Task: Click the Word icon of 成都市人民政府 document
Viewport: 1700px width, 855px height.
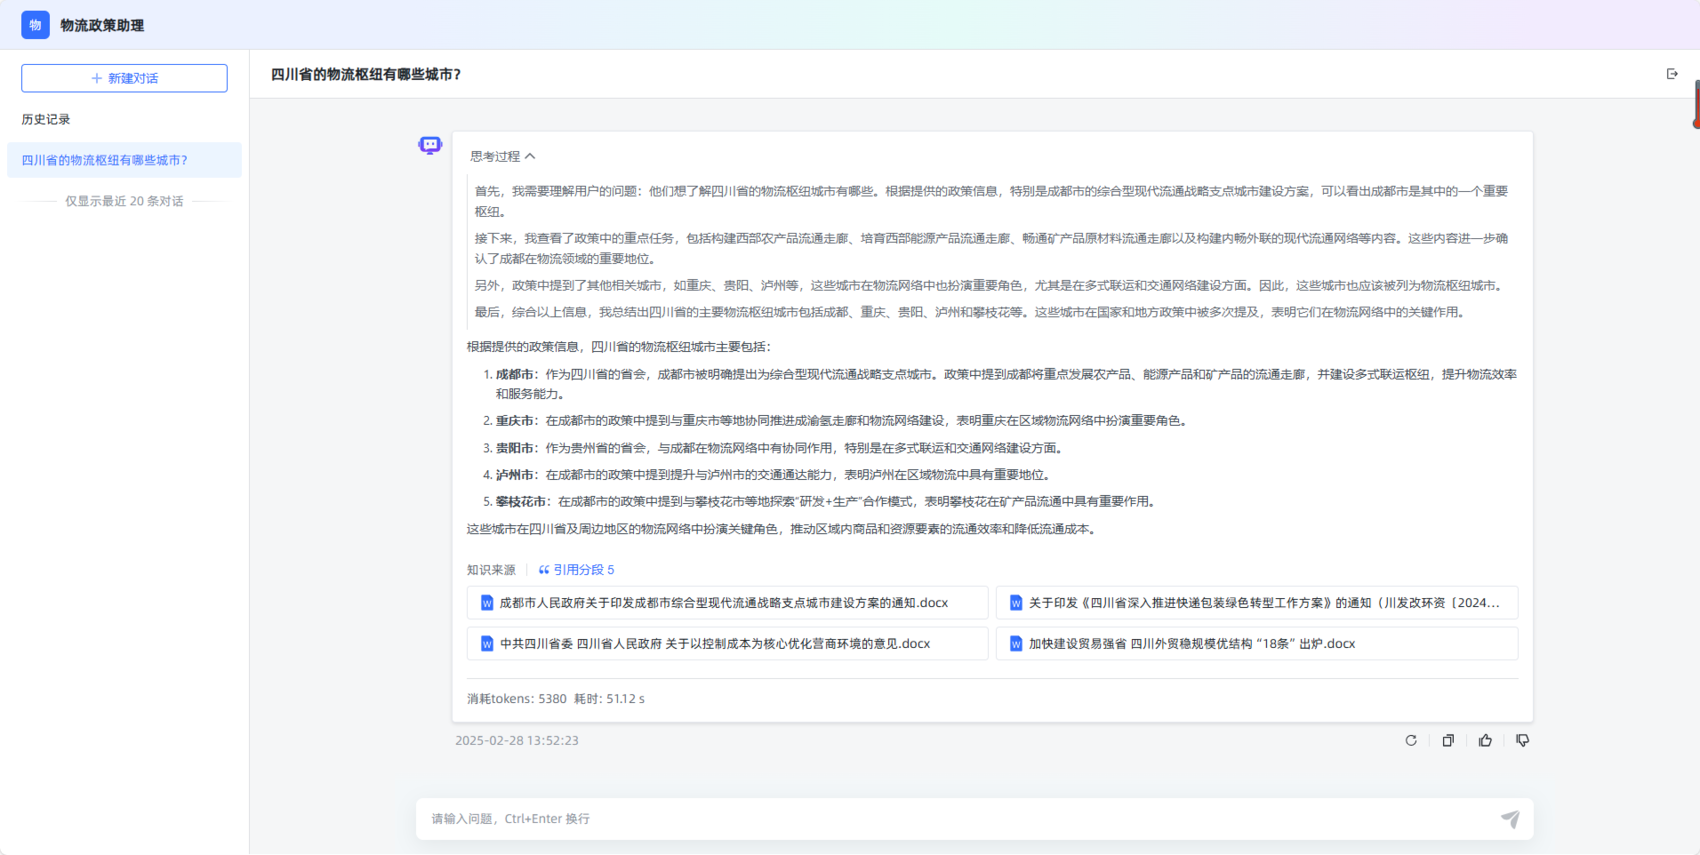Action: [x=487, y=603]
